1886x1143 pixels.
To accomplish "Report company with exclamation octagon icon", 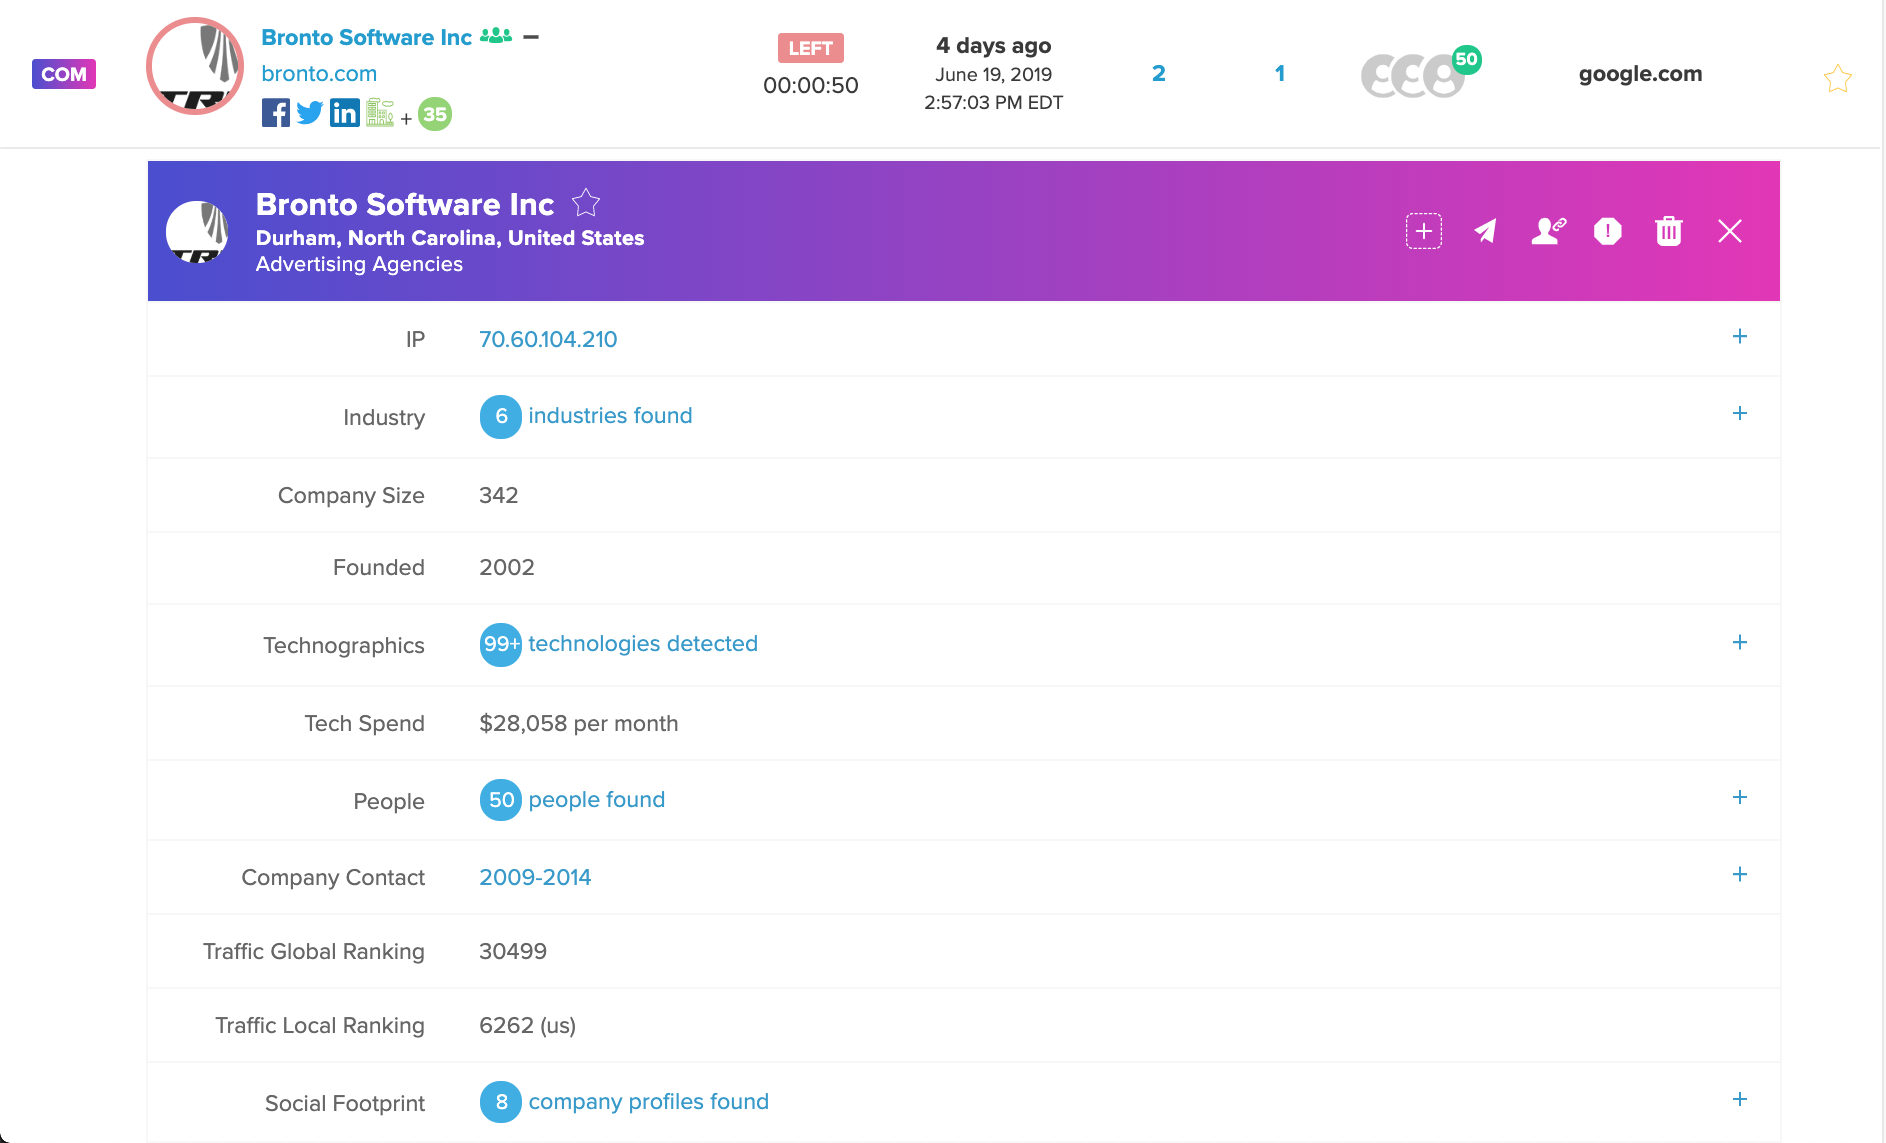I will tap(1607, 231).
